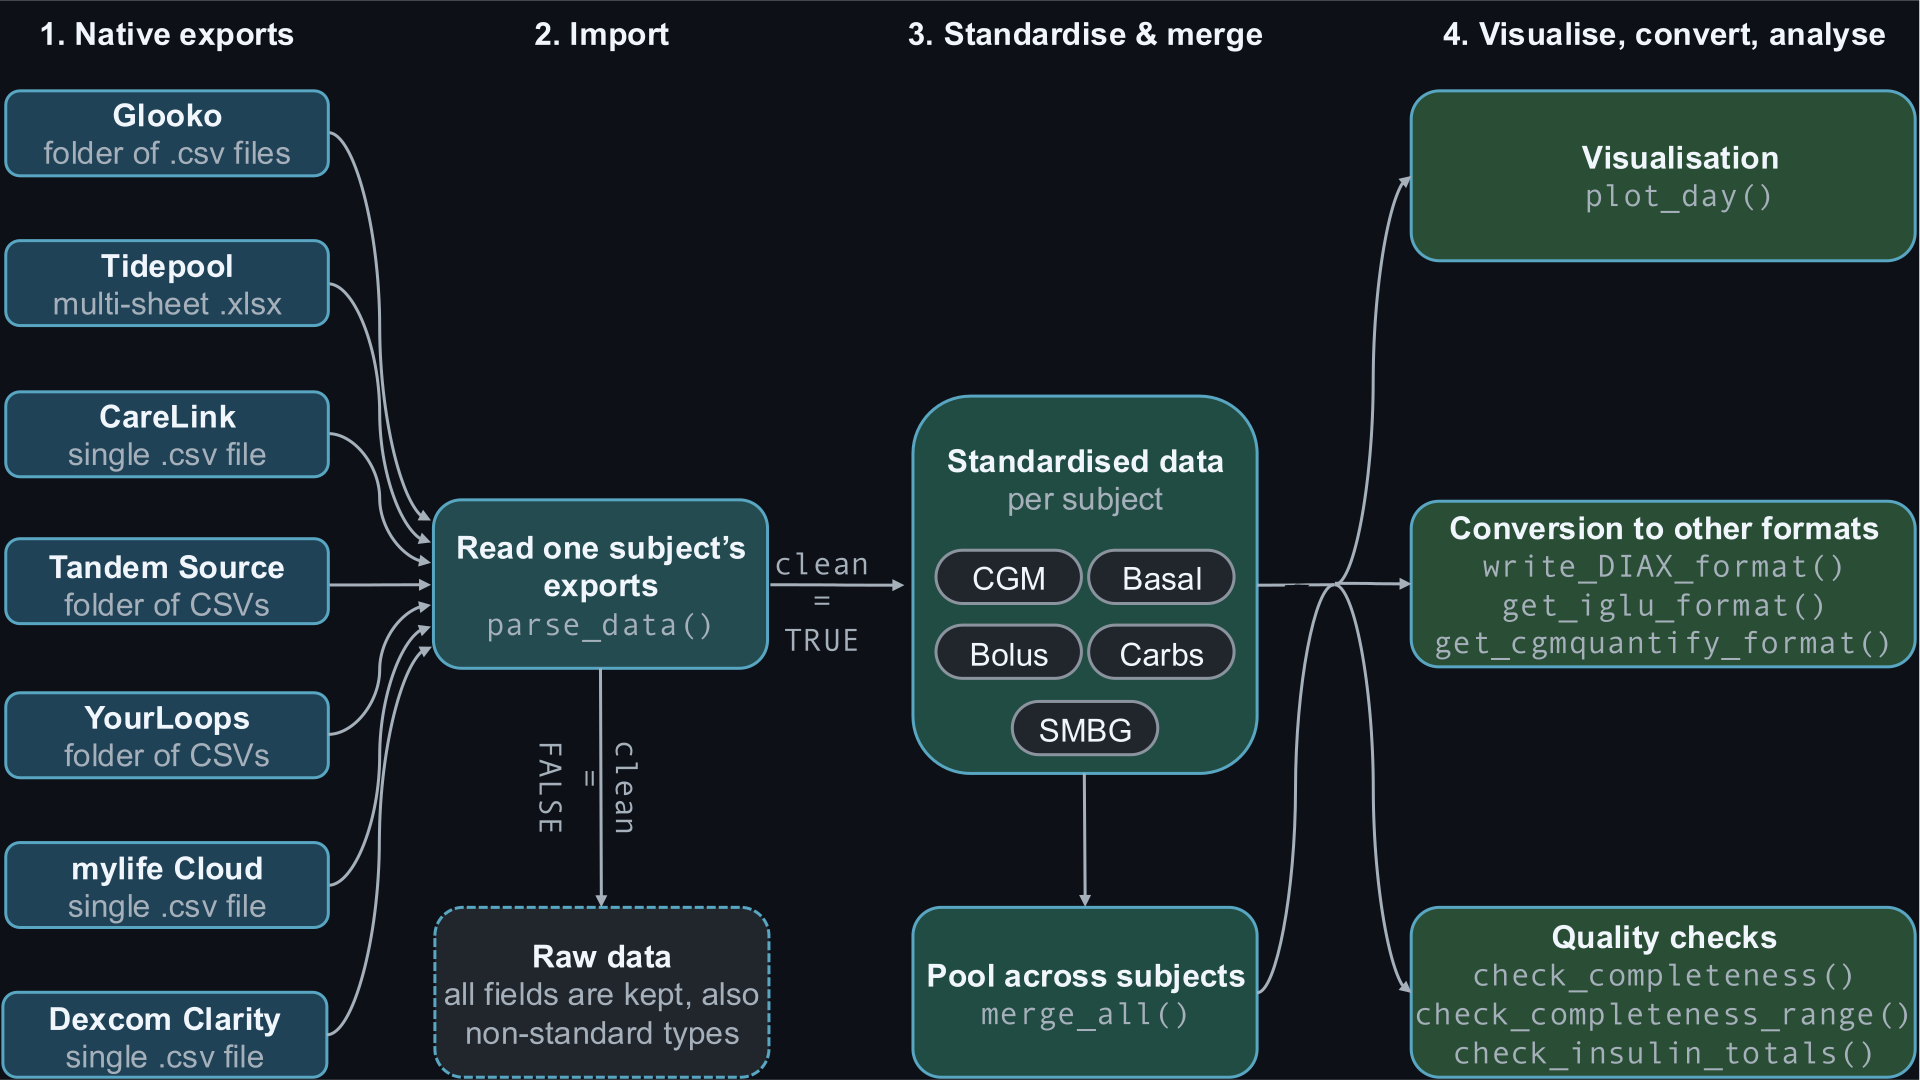Click the 'Conversion to other formats' title
The height and width of the screenshot is (1080, 1920).
tap(1664, 529)
